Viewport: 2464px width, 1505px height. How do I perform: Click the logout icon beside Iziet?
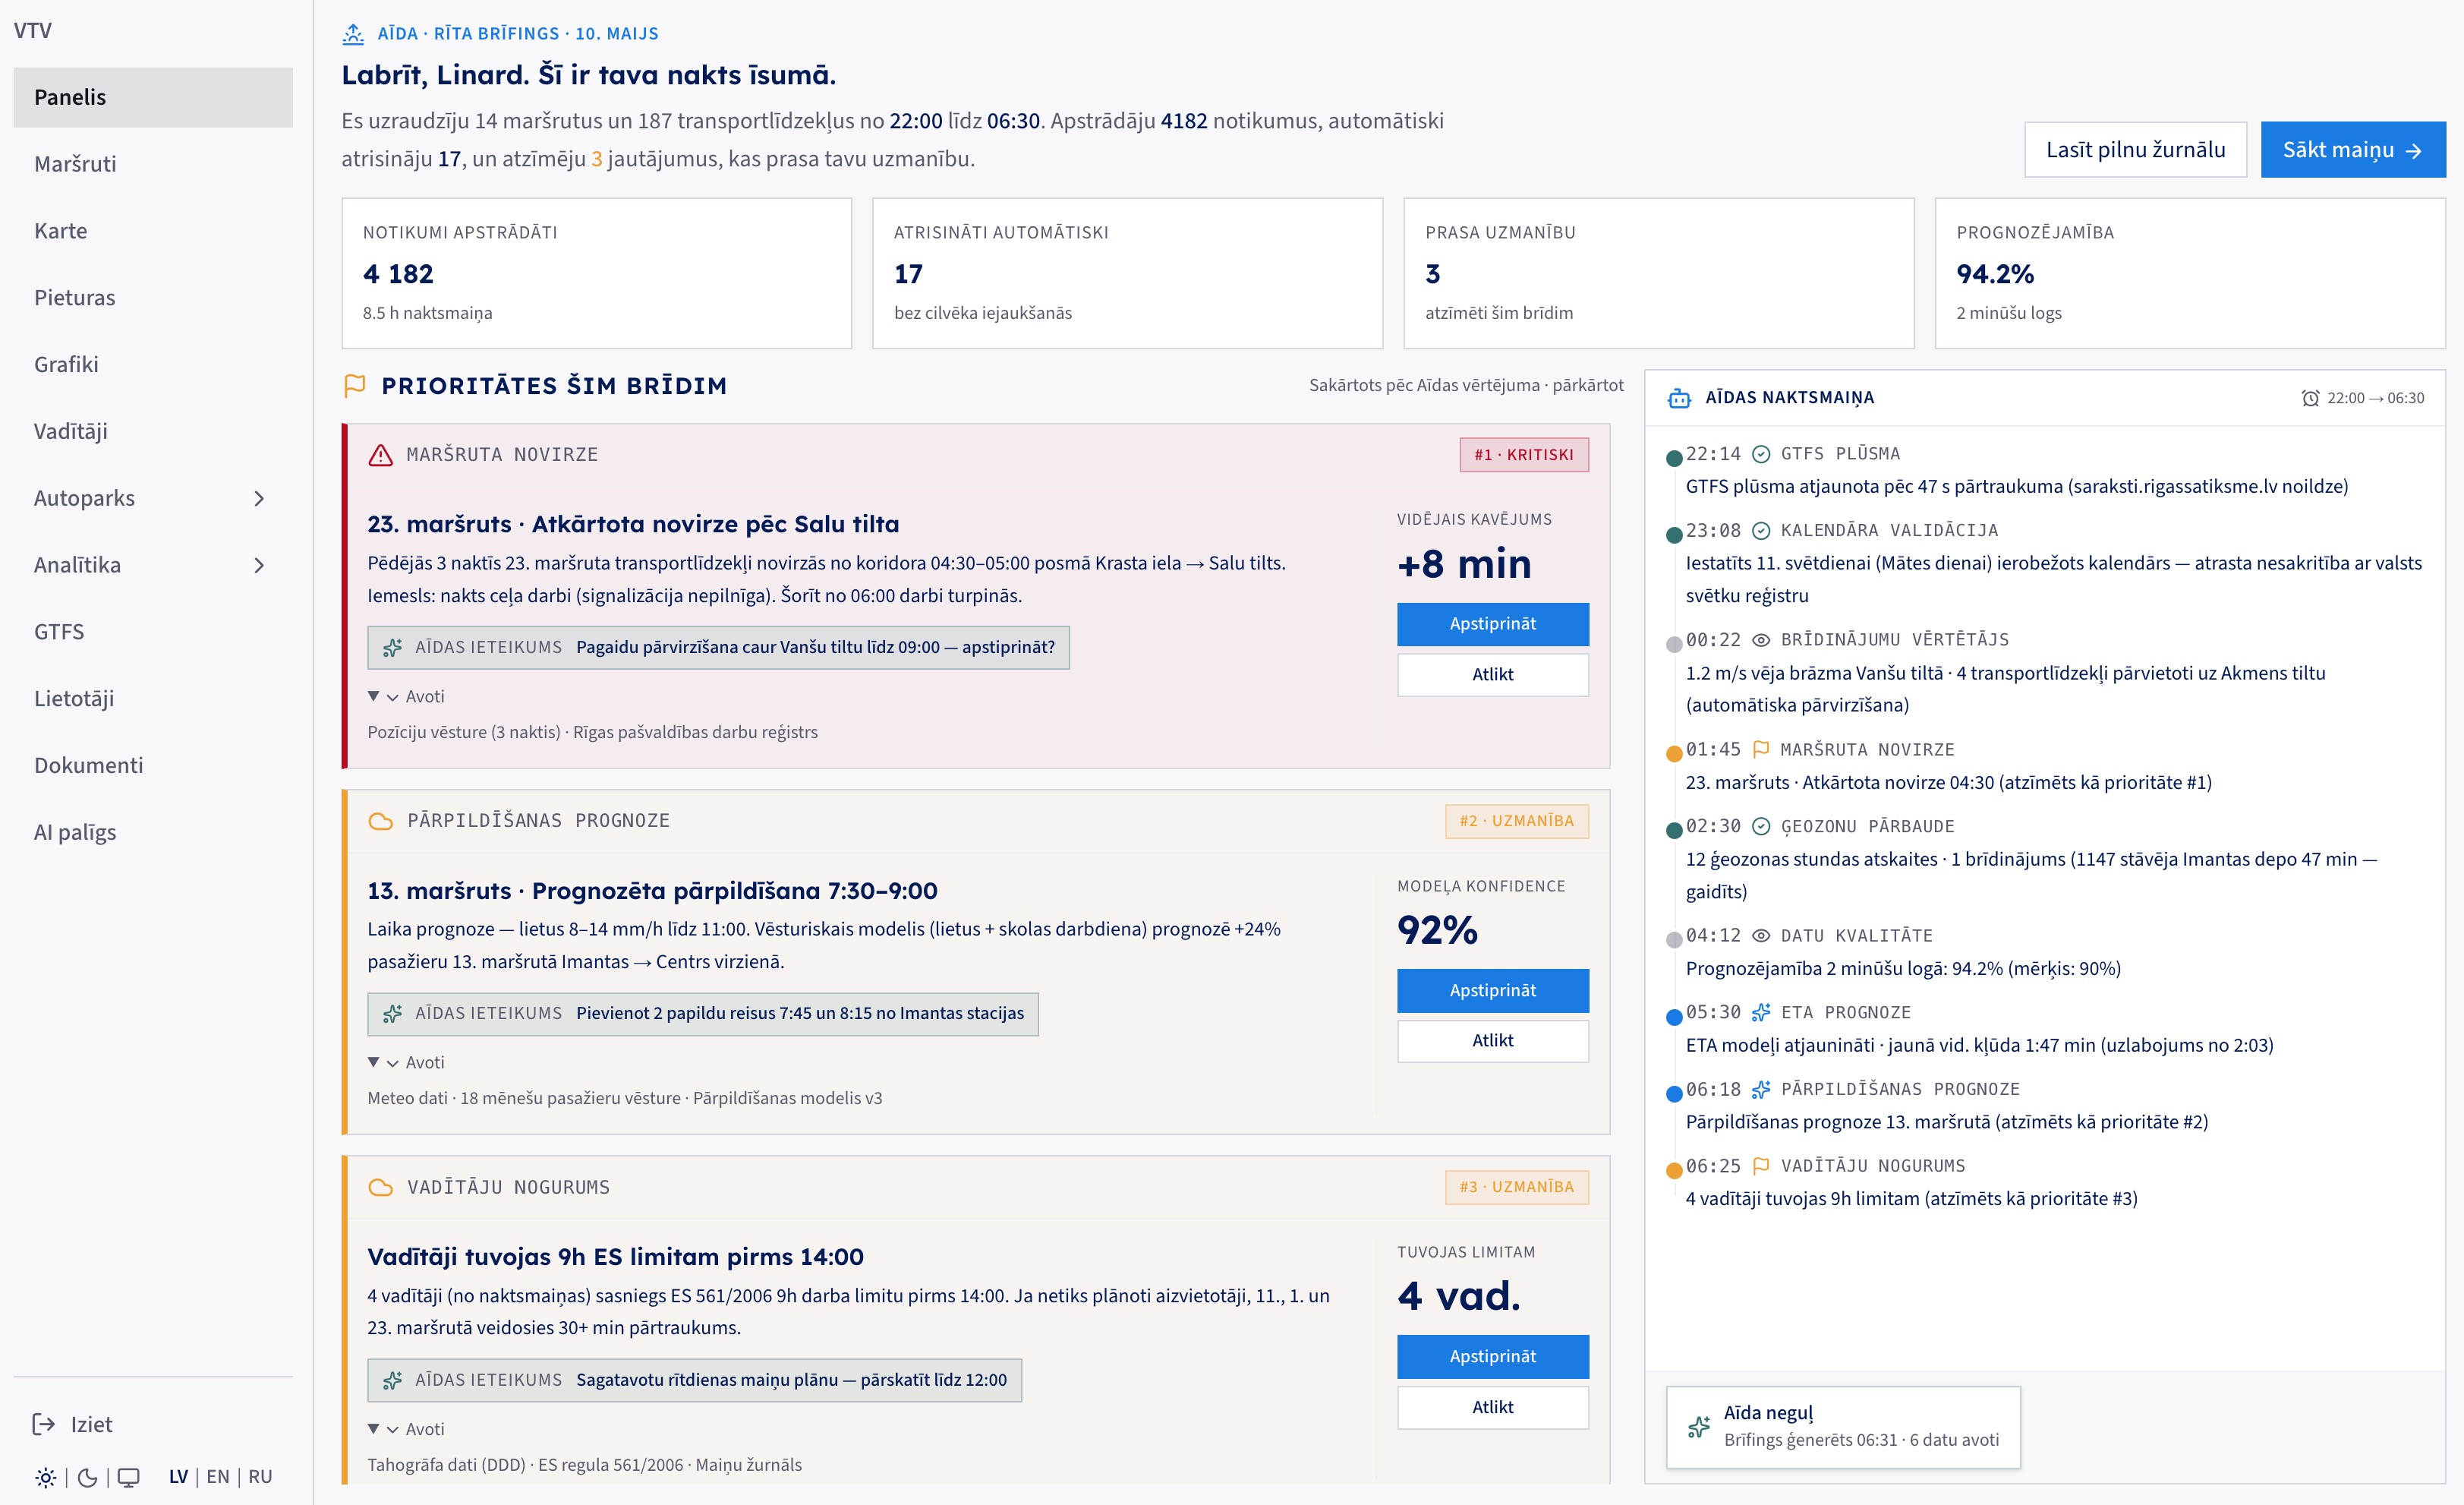[x=44, y=1424]
